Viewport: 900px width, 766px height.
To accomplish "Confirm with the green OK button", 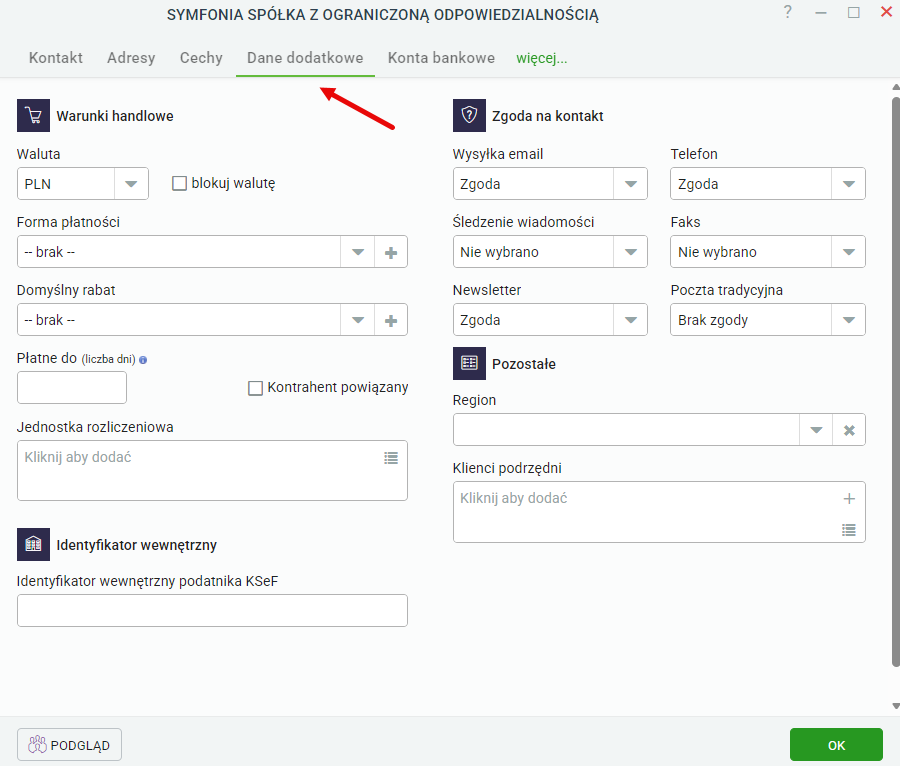I will point(836,744).
